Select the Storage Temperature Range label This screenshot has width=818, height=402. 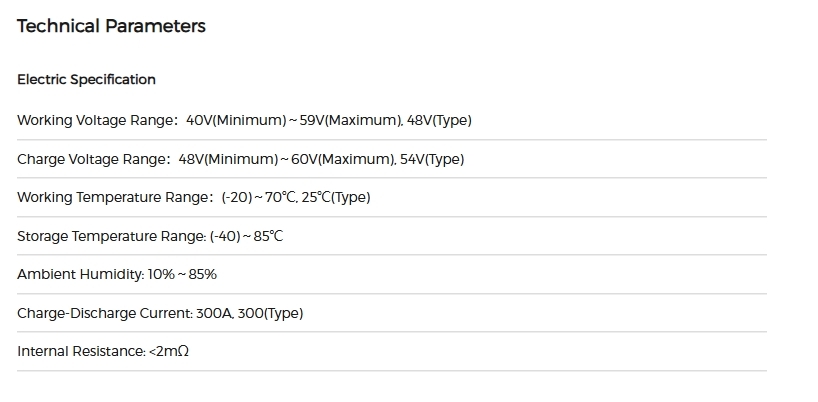[112, 236]
